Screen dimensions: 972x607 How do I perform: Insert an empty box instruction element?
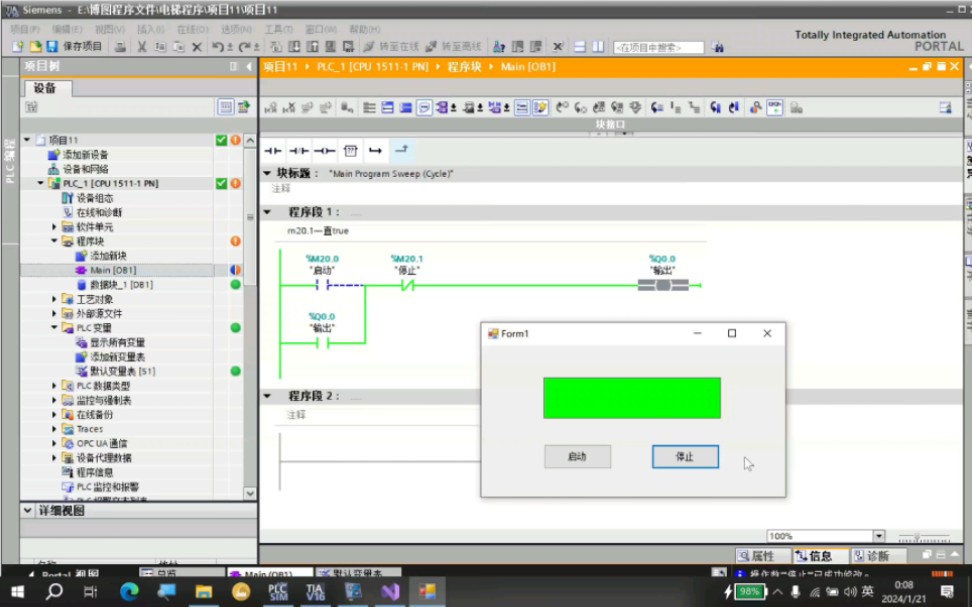[x=350, y=150]
